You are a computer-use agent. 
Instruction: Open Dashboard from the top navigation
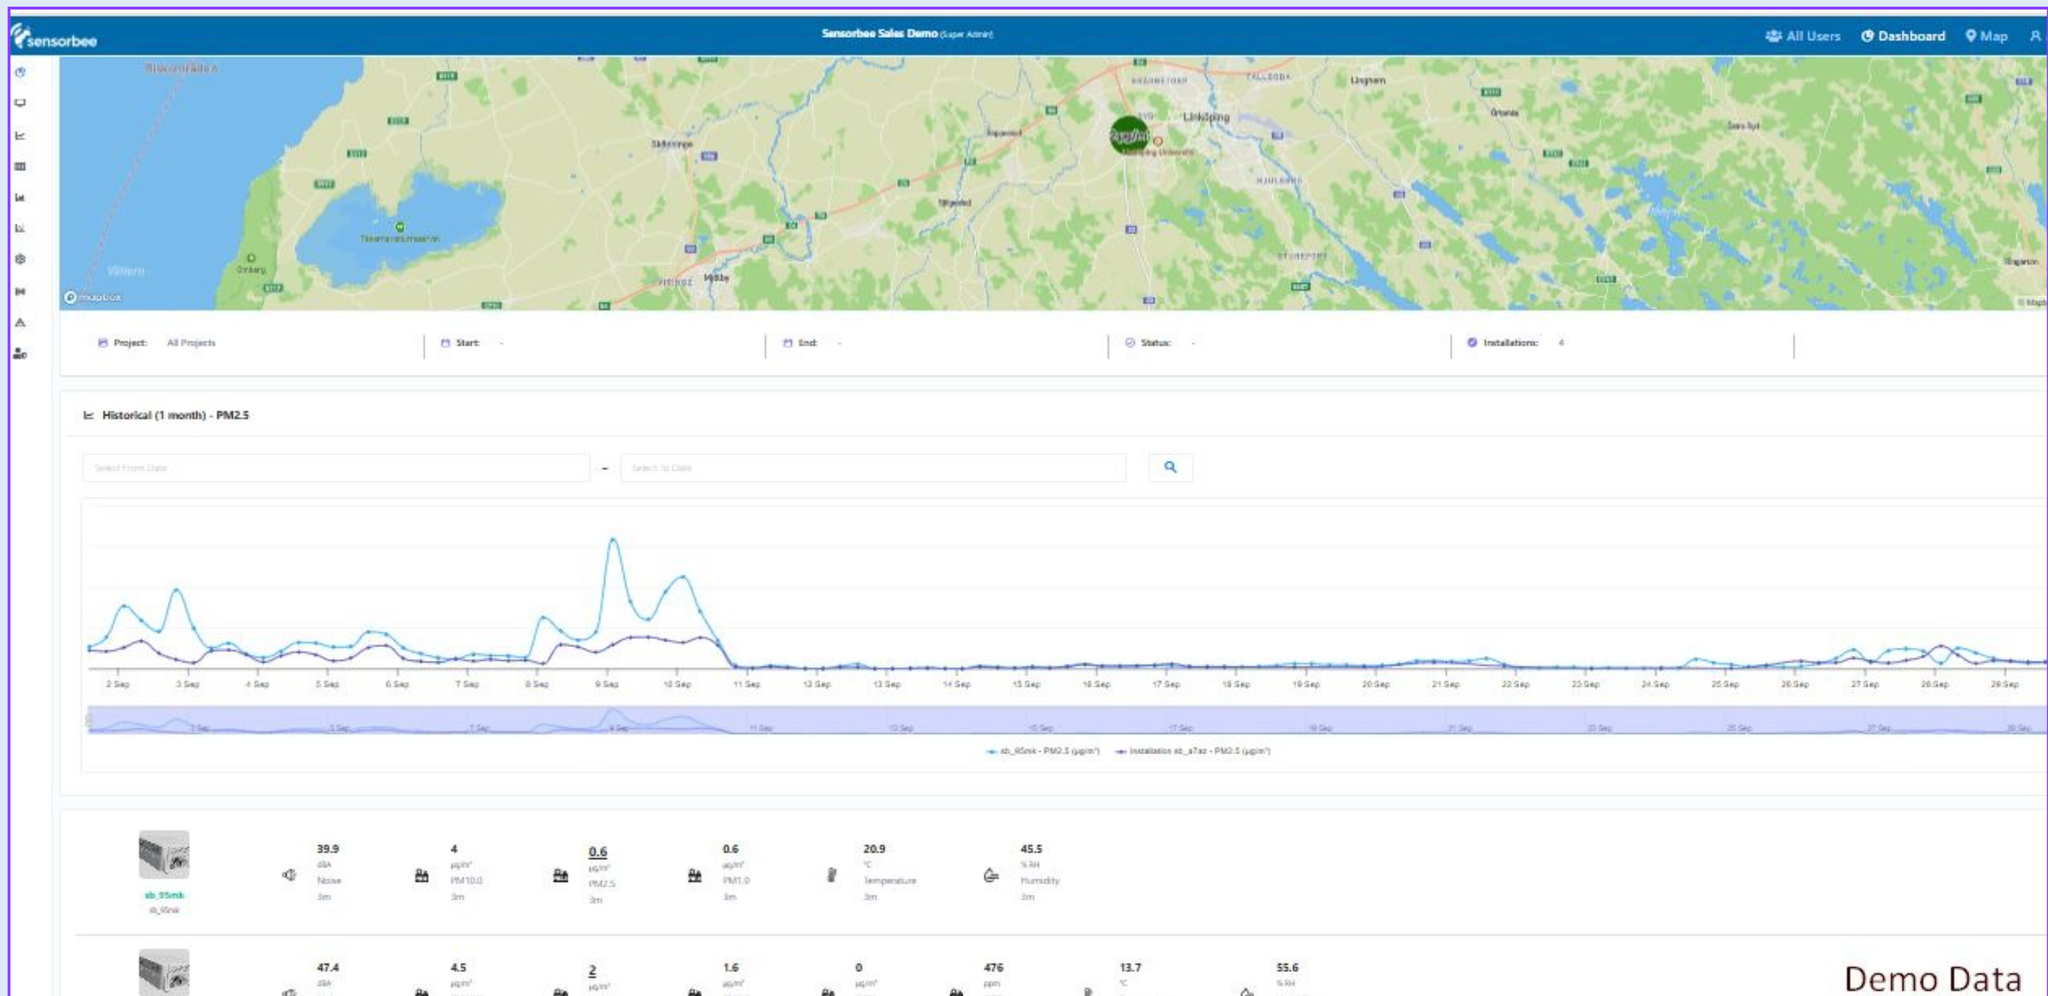[1903, 36]
